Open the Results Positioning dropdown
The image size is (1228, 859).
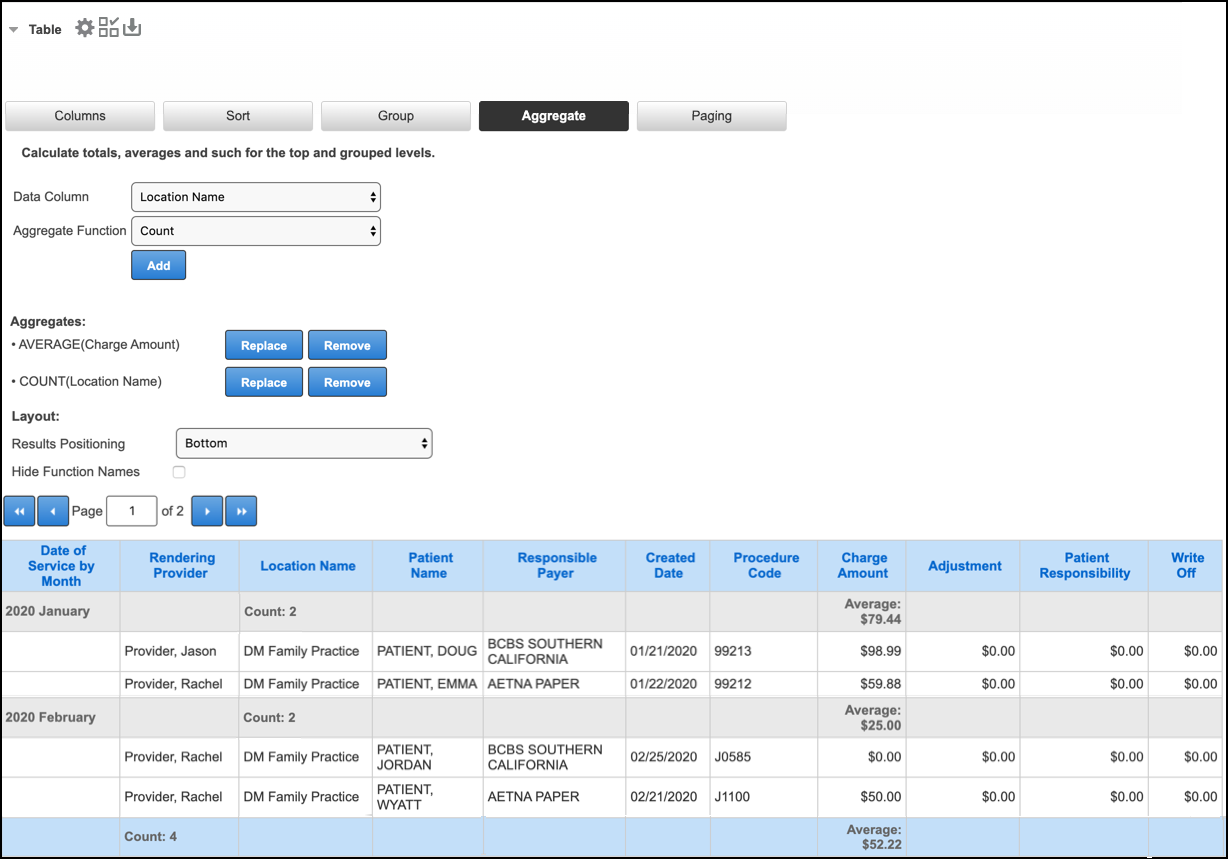[x=303, y=443]
